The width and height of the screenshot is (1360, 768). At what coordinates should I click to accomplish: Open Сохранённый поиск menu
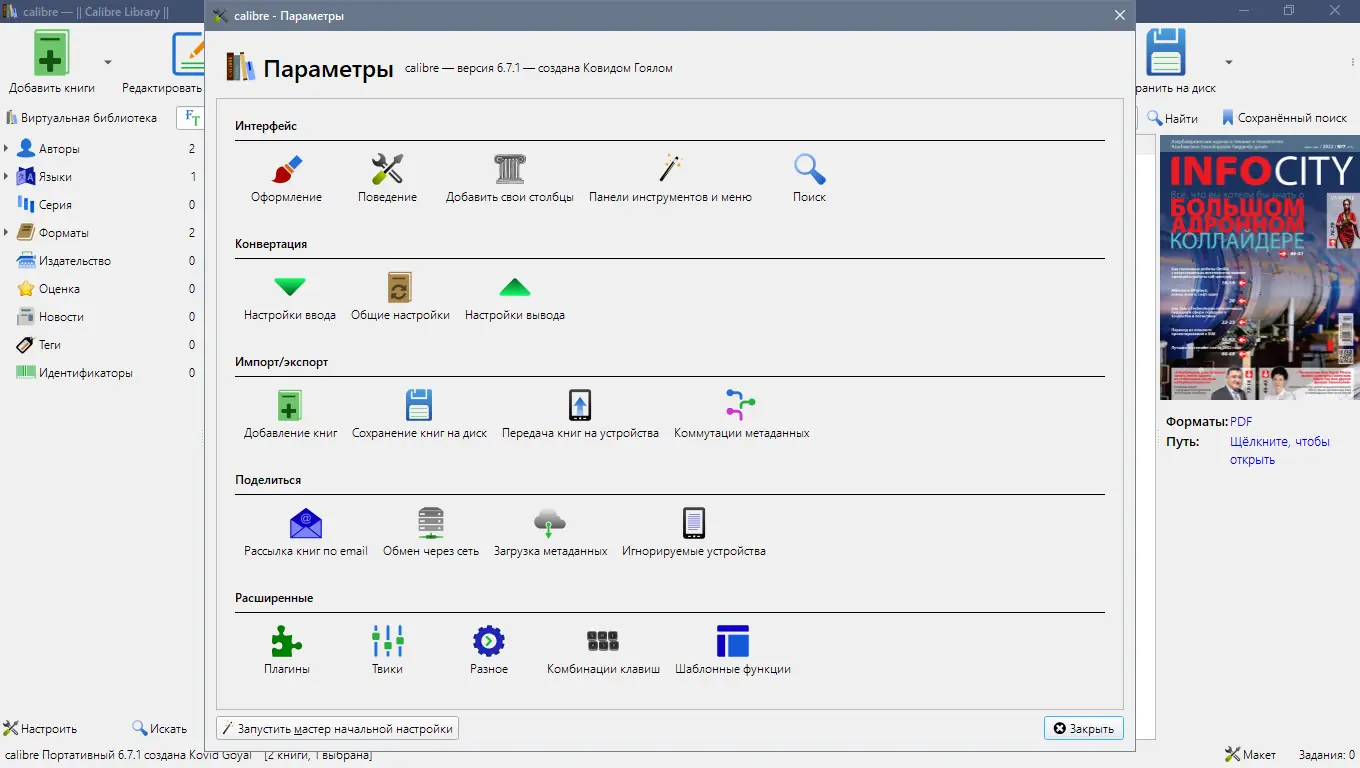point(1284,118)
